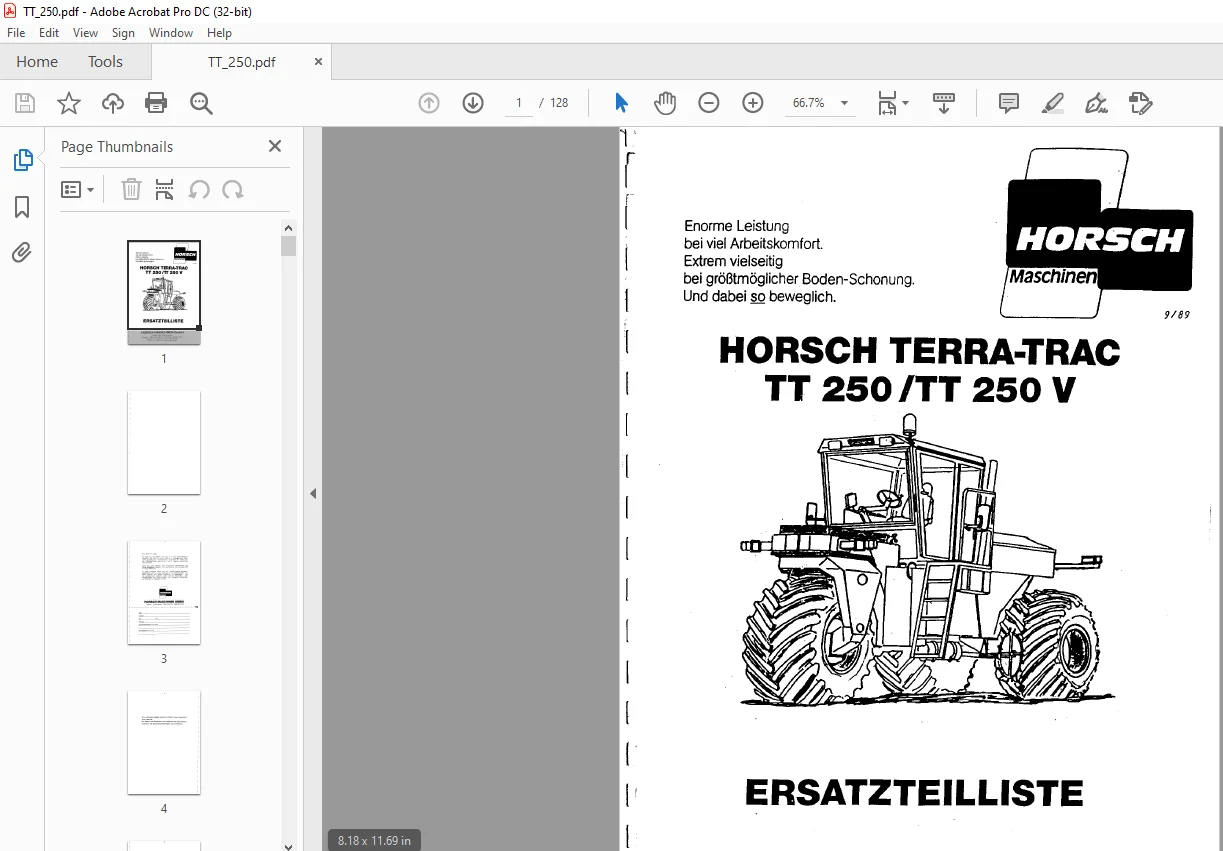Go to the previous page arrow
1223x851 pixels.
(x=429, y=103)
